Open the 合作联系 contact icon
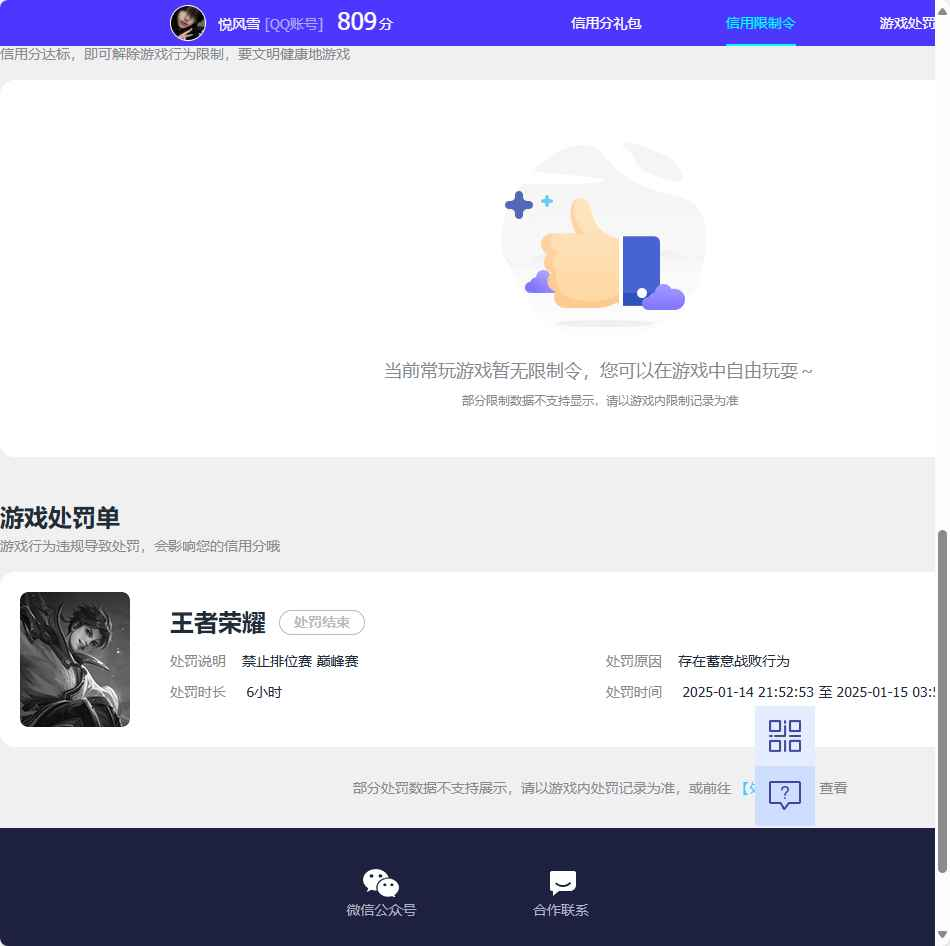950x946 pixels. (562, 882)
